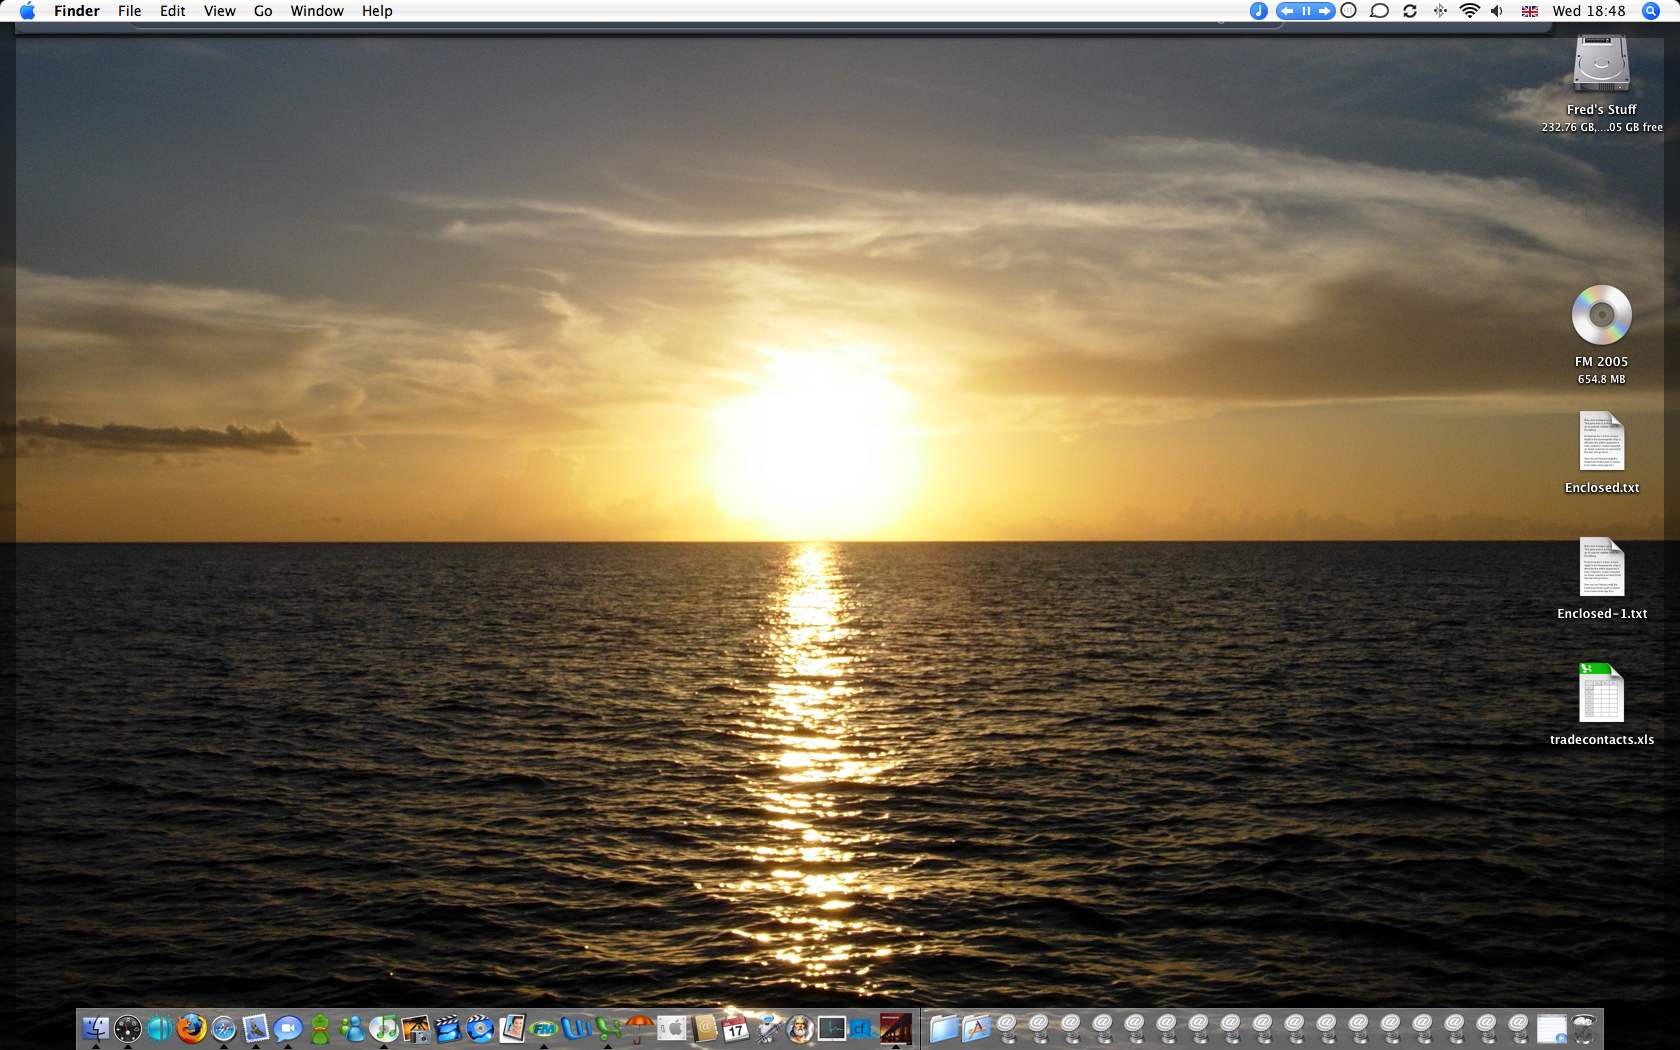Click the orange umbrella Dock icon
The height and width of the screenshot is (1050, 1680).
tap(640, 1028)
